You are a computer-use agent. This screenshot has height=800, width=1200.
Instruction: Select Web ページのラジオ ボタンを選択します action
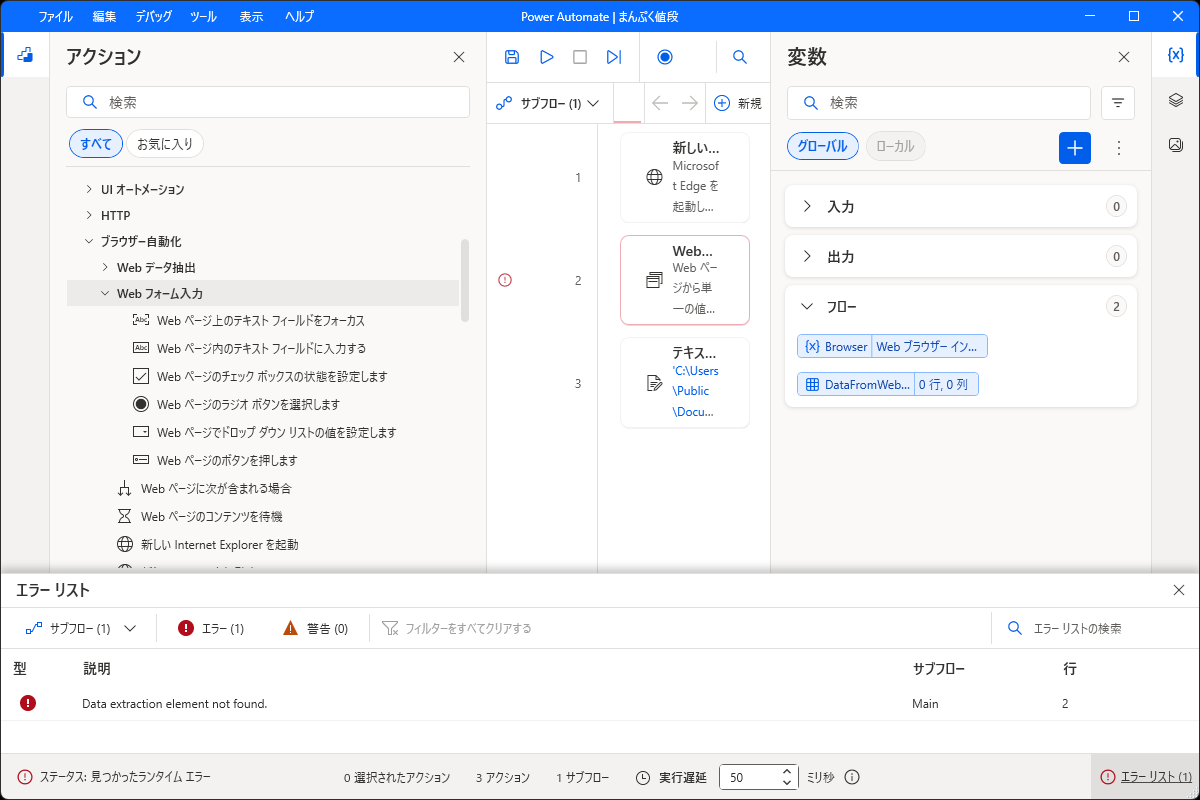(x=248, y=405)
